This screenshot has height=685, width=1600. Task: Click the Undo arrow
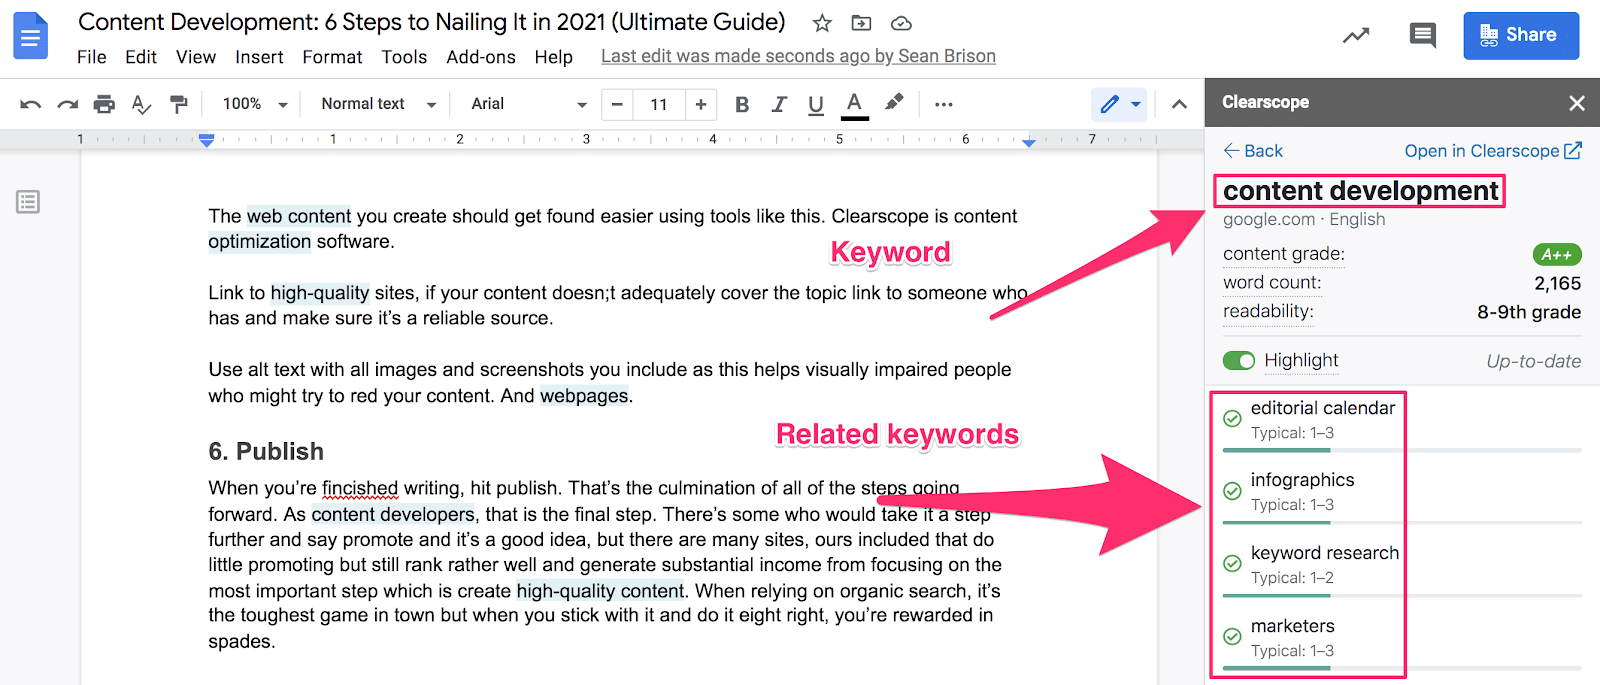pyautogui.click(x=30, y=104)
